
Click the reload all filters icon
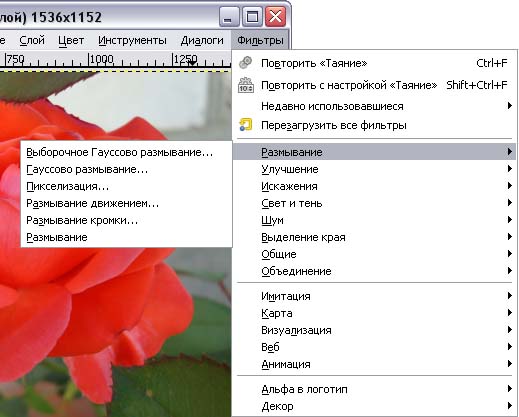[246, 125]
